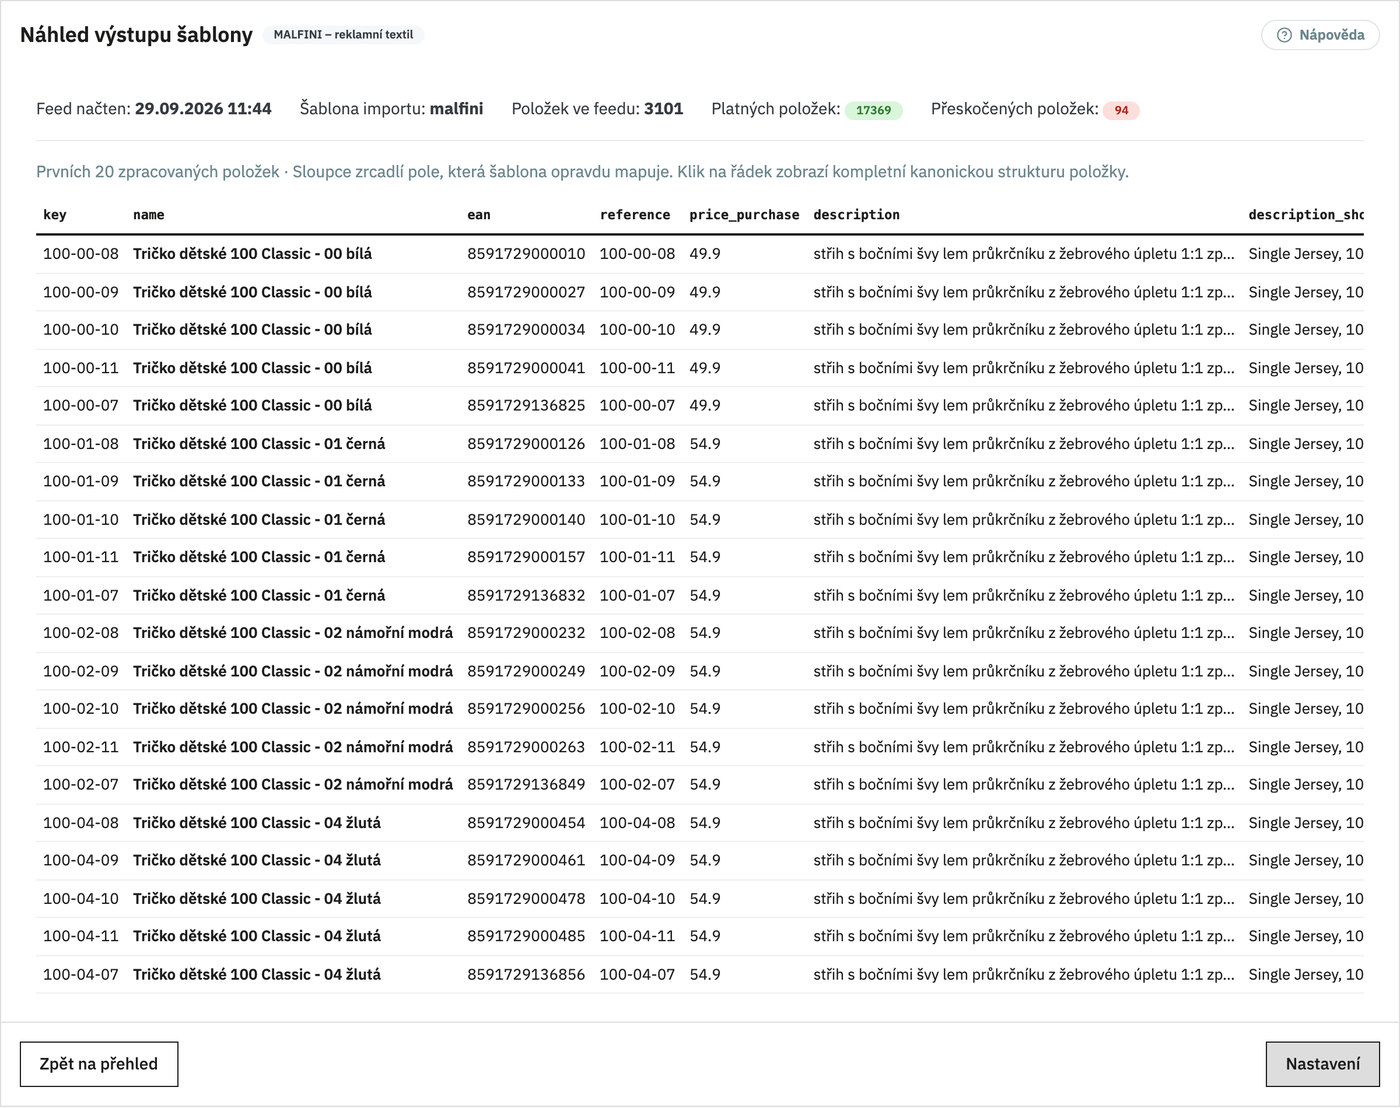
Task: Open the 100-01-08 černá product row
Action: tap(700, 444)
